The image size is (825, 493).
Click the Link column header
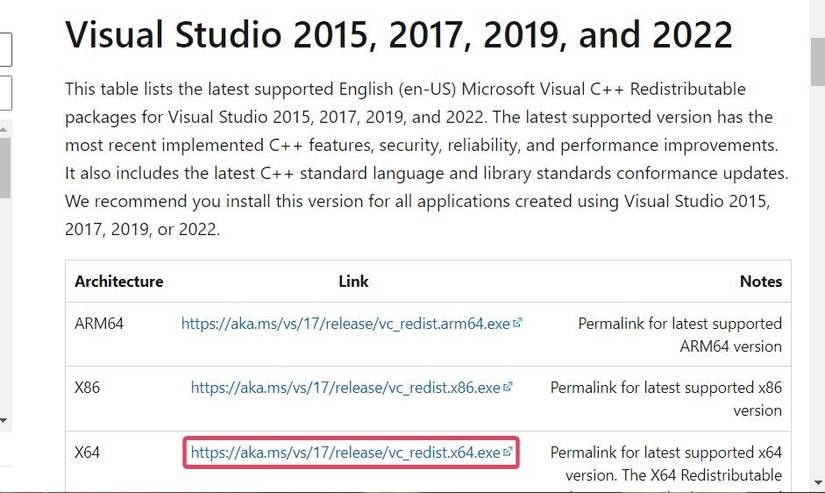click(353, 281)
